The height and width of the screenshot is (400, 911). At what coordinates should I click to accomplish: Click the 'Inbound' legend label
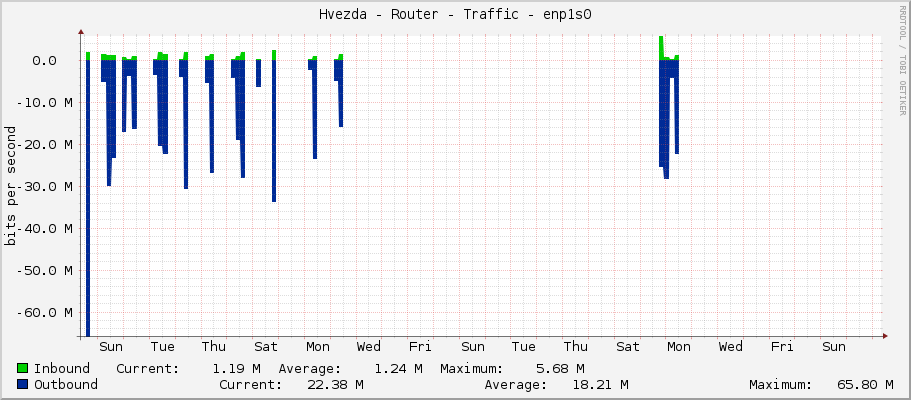click(62, 368)
